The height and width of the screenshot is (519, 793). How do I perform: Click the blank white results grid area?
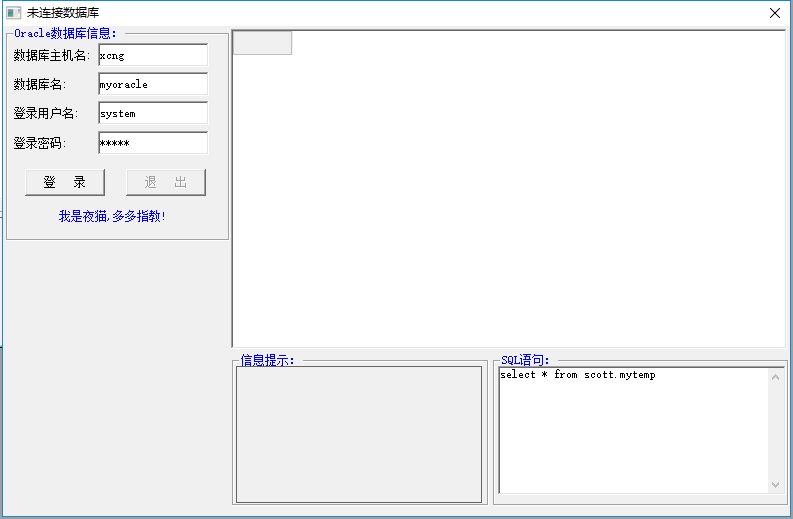pyautogui.click(x=510, y=200)
